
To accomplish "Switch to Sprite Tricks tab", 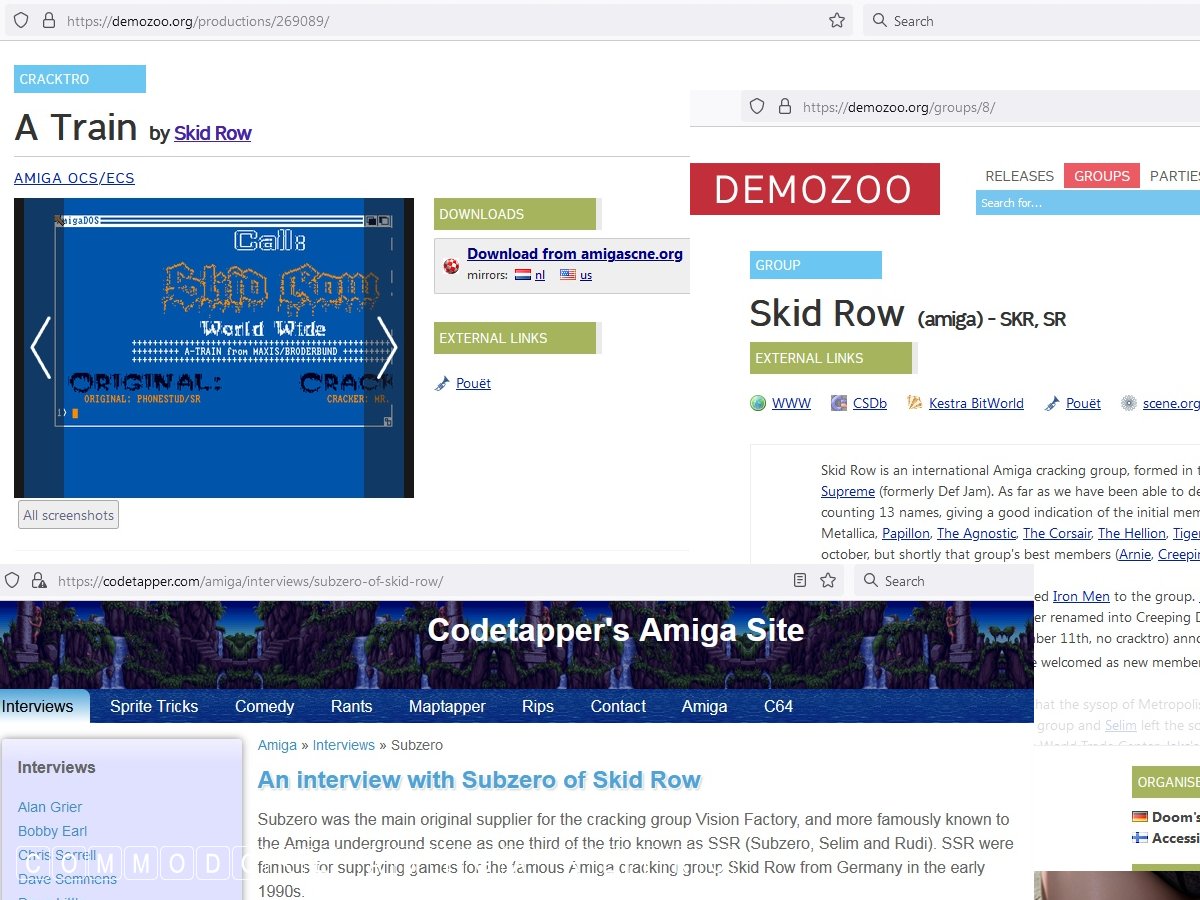I will 154,706.
